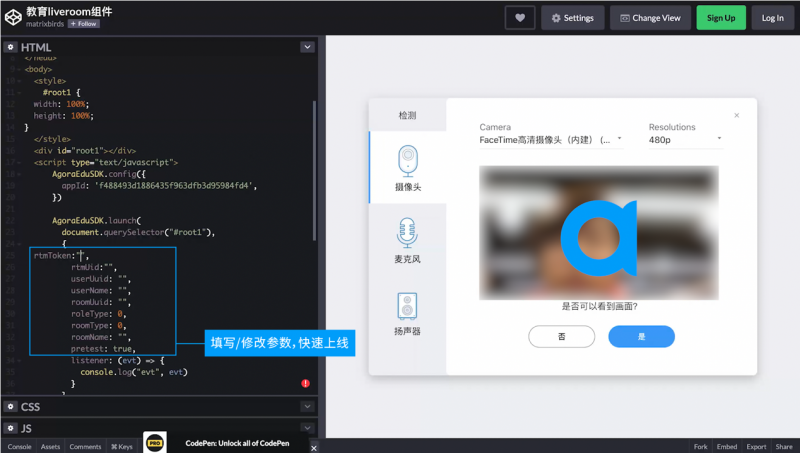
Task: Open the Camera device dropdown
Action: (550, 140)
